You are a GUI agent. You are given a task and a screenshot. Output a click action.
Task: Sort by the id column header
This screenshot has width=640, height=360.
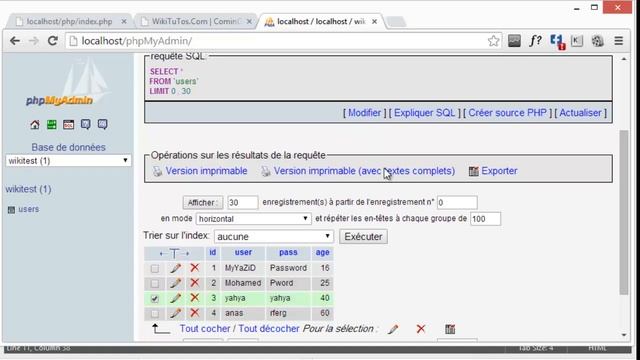tap(213, 252)
